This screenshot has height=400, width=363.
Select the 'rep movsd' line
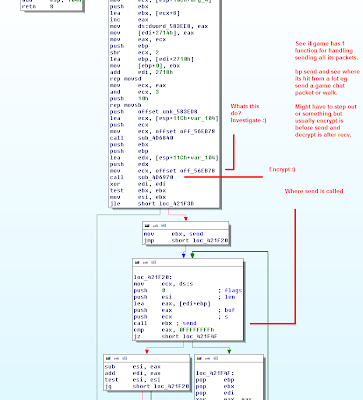pyautogui.click(x=126, y=79)
